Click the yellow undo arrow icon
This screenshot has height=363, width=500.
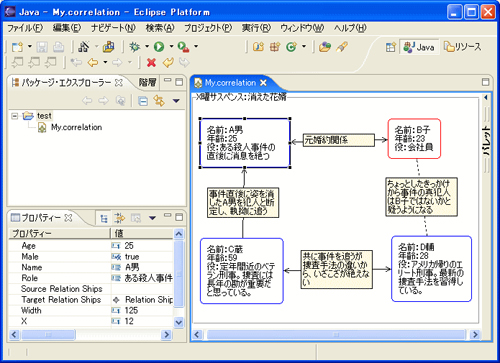coord(168,62)
